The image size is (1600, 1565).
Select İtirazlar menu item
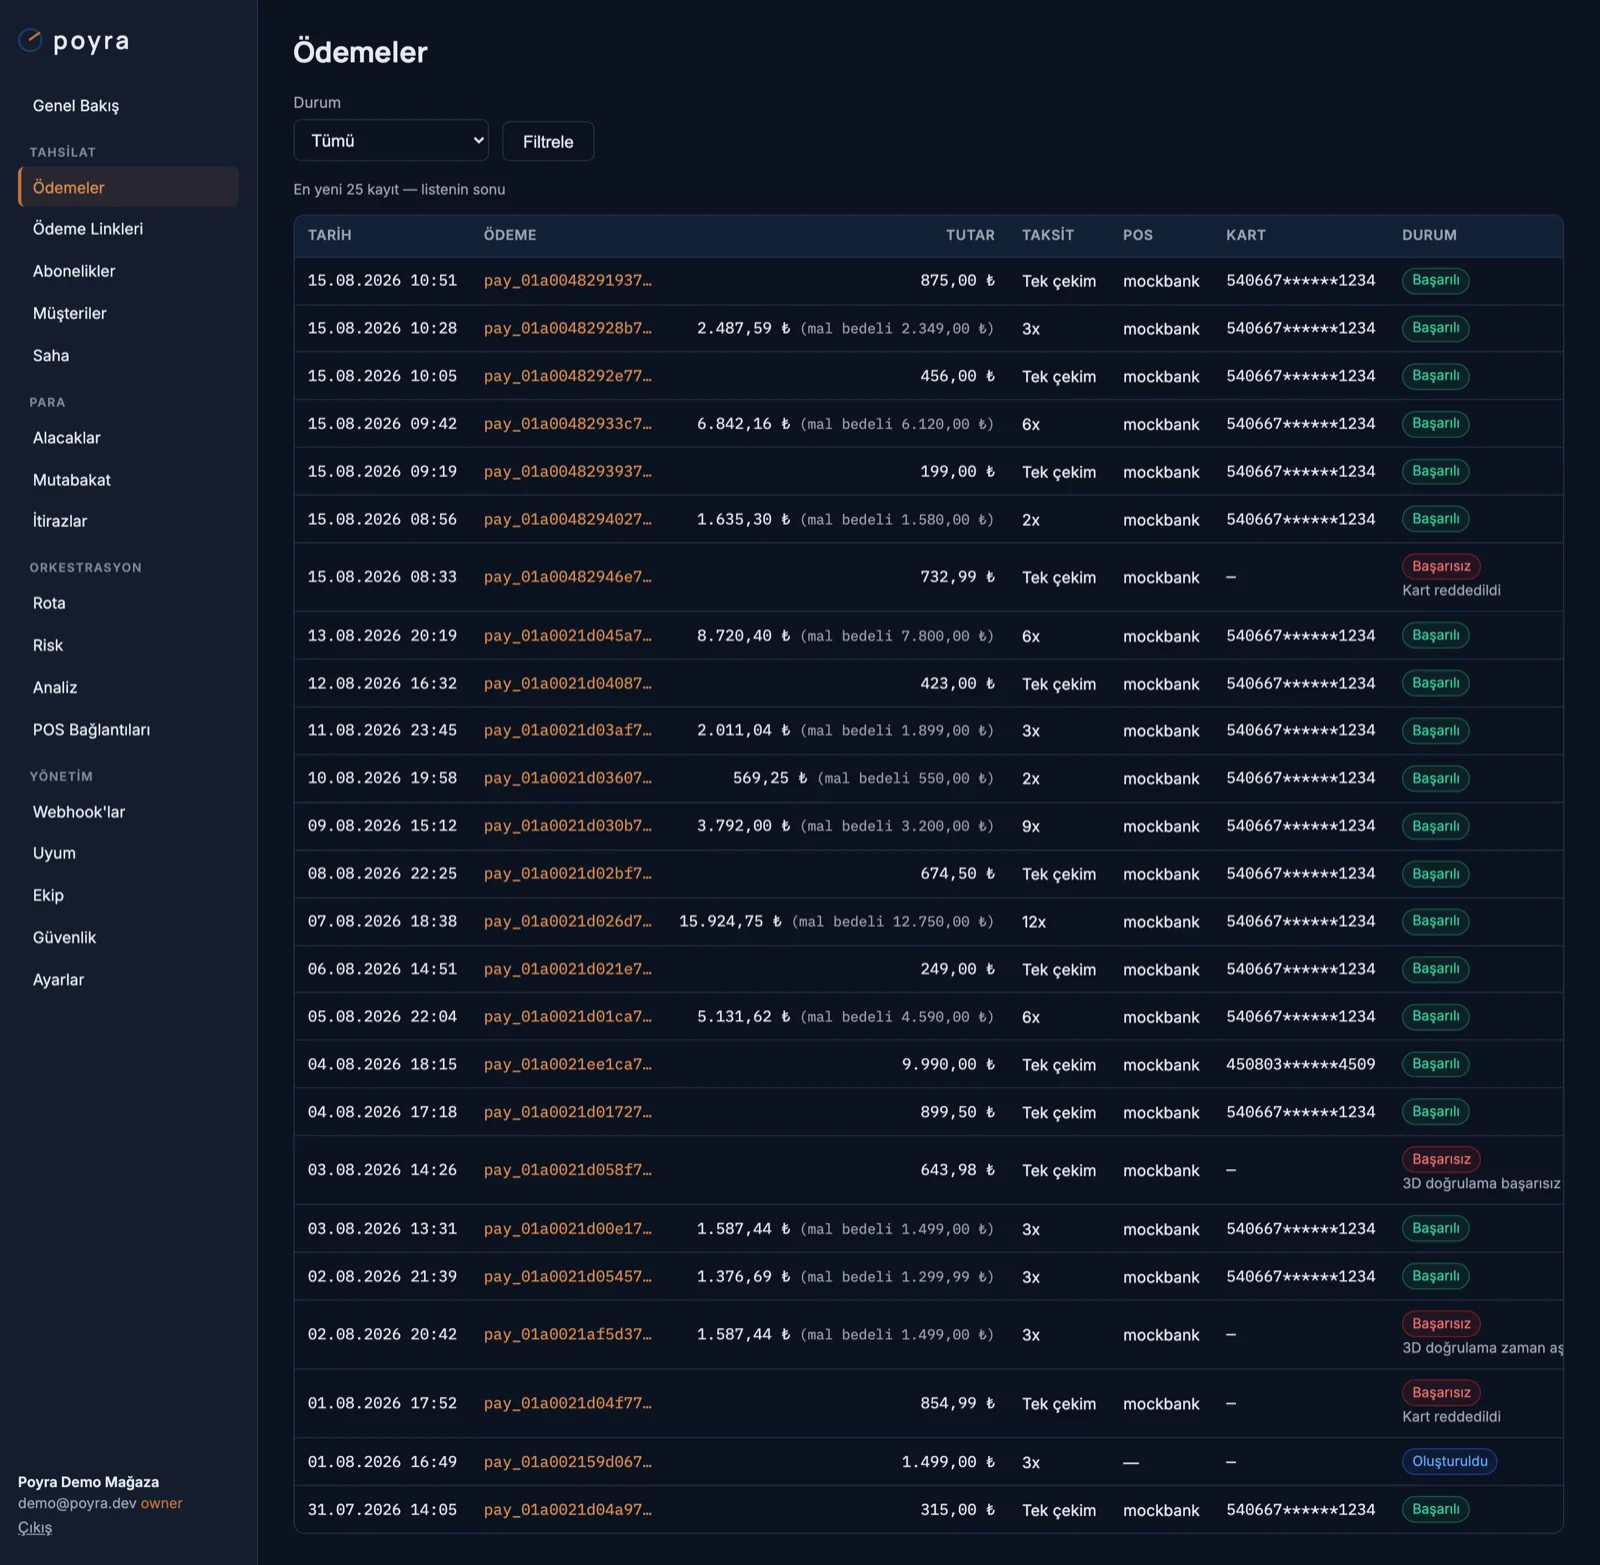pyautogui.click(x=60, y=521)
